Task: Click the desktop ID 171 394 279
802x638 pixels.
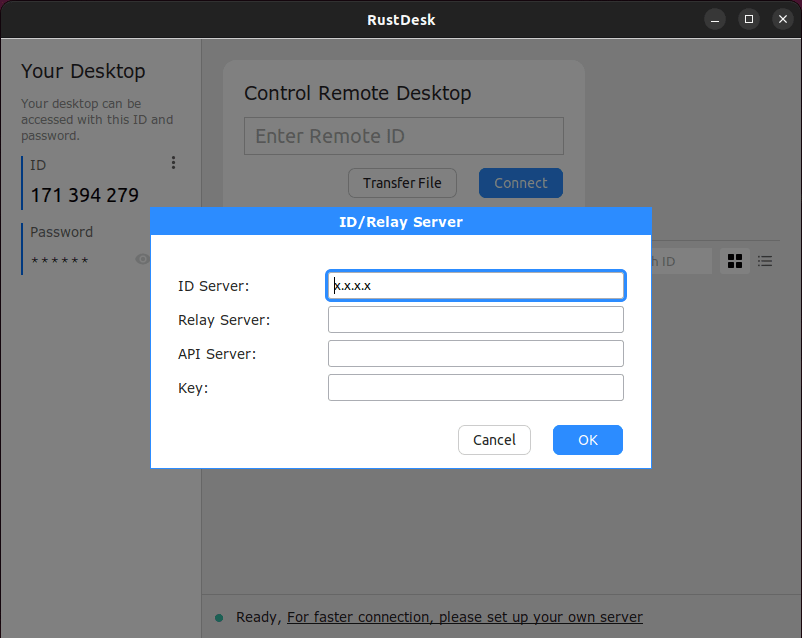Action: 85,195
